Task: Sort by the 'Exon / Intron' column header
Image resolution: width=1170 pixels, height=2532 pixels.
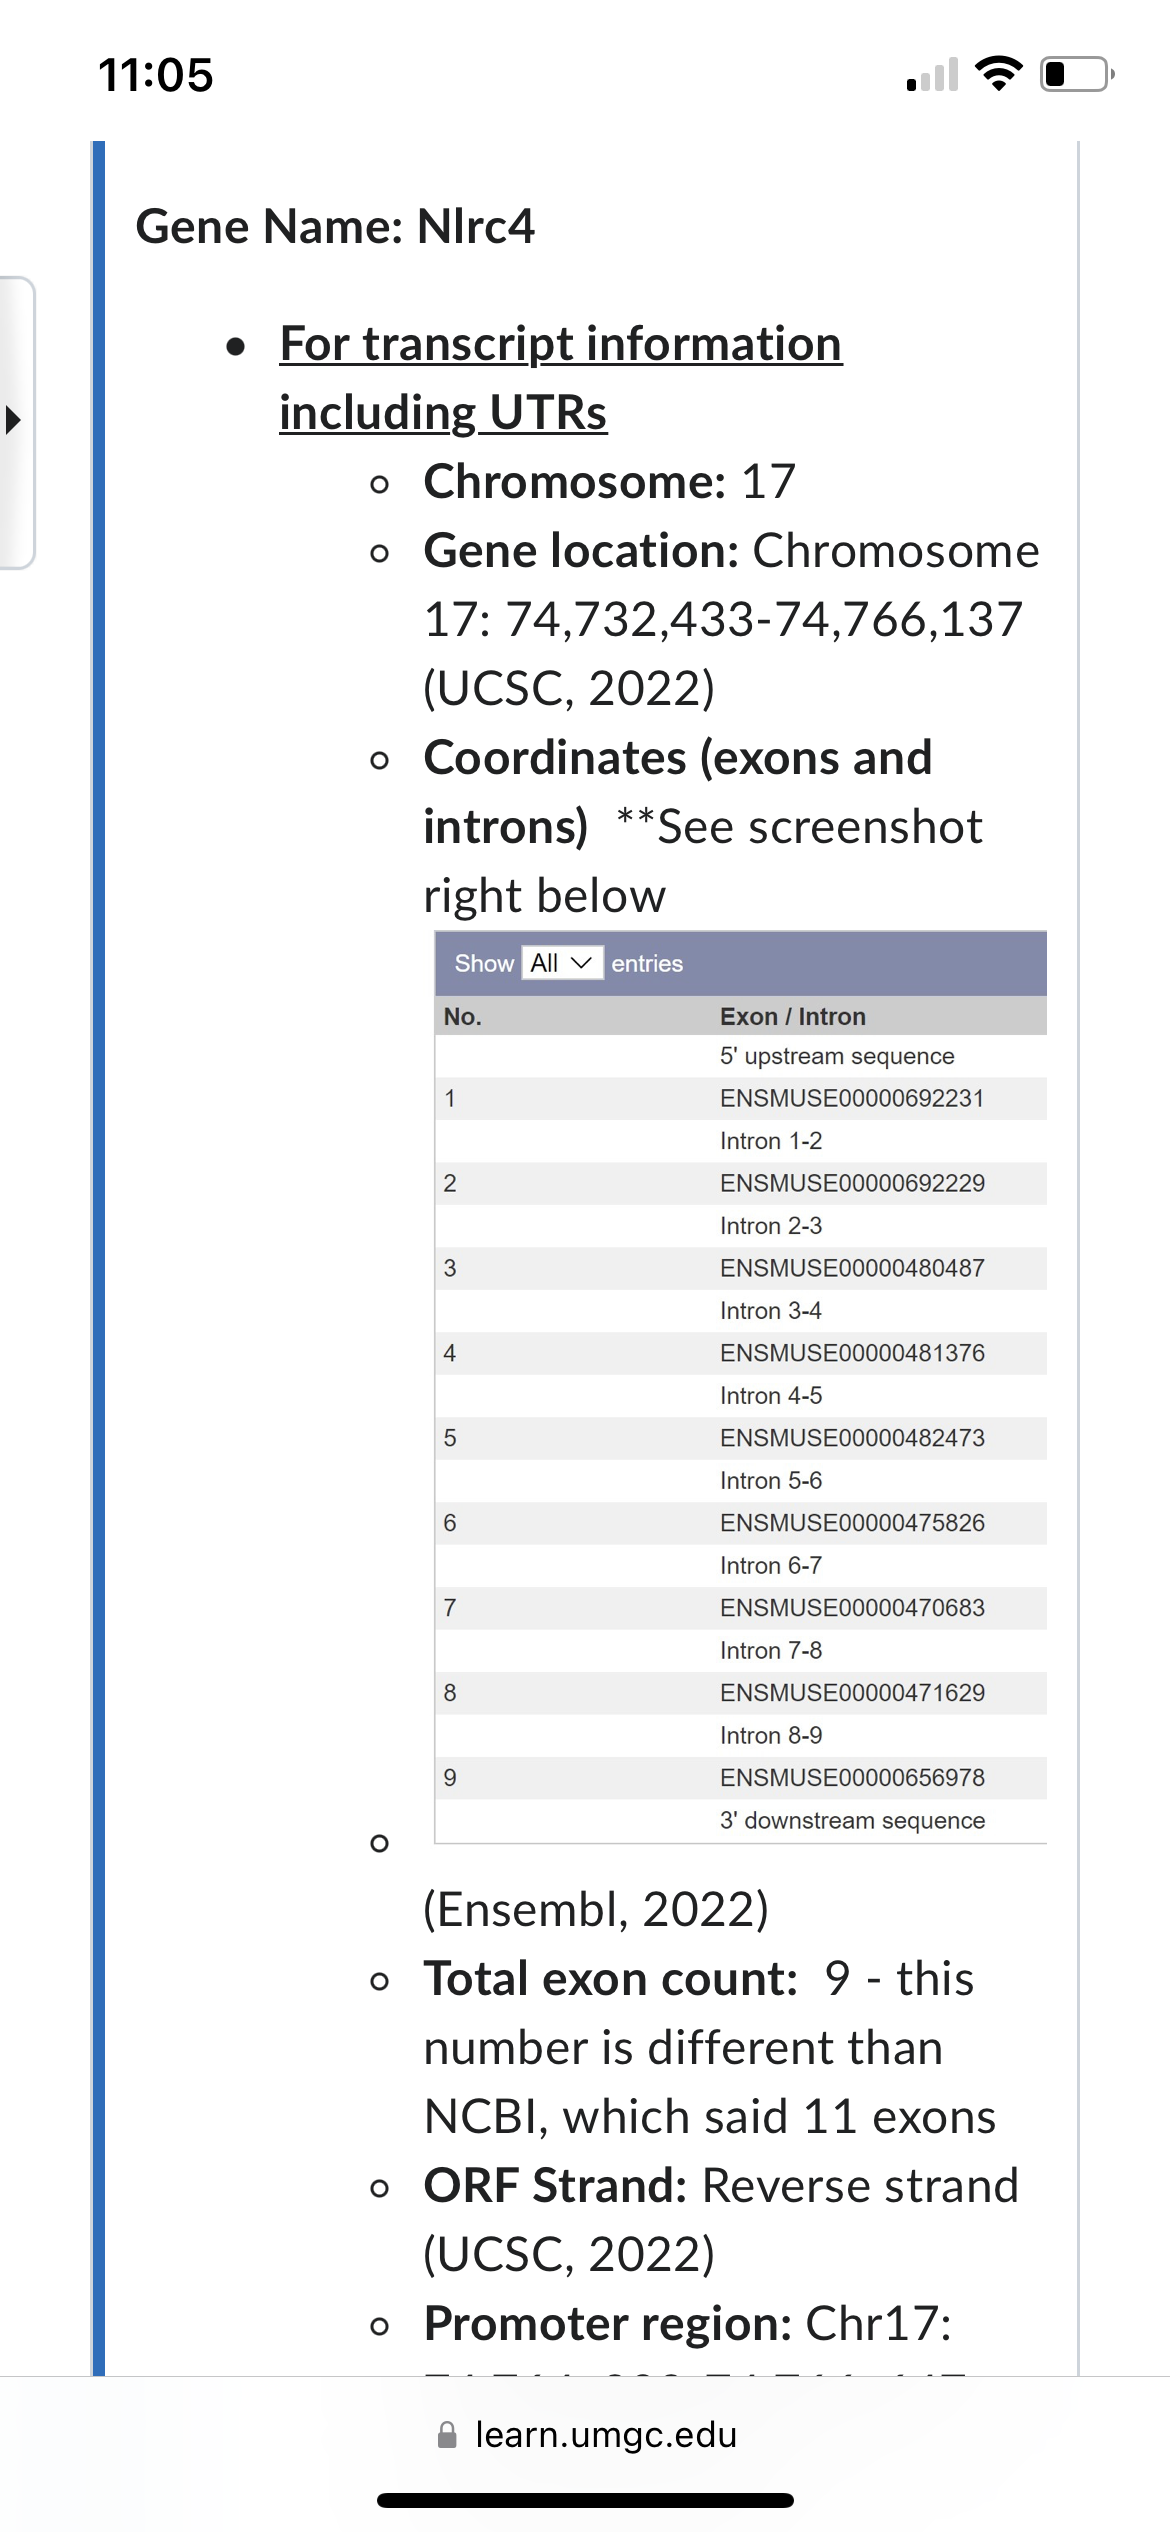Action: [x=793, y=1016]
